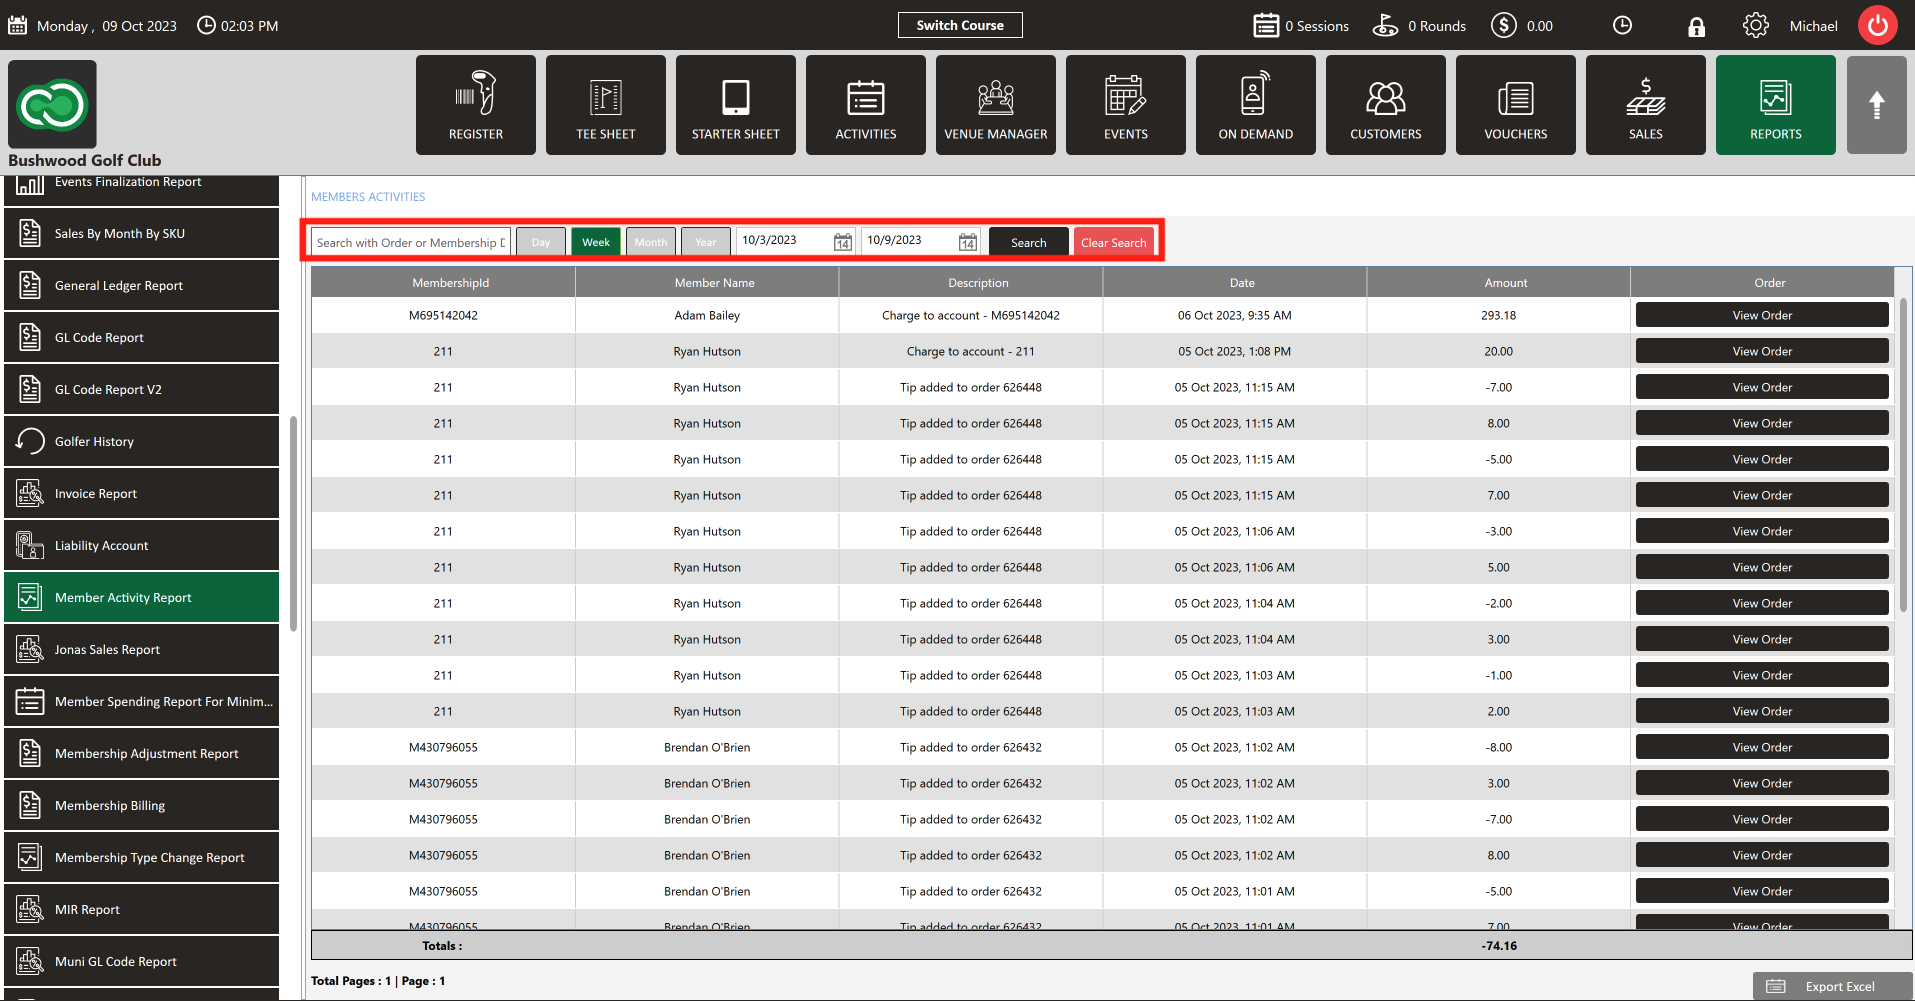Click the order or membership search field

(411, 242)
